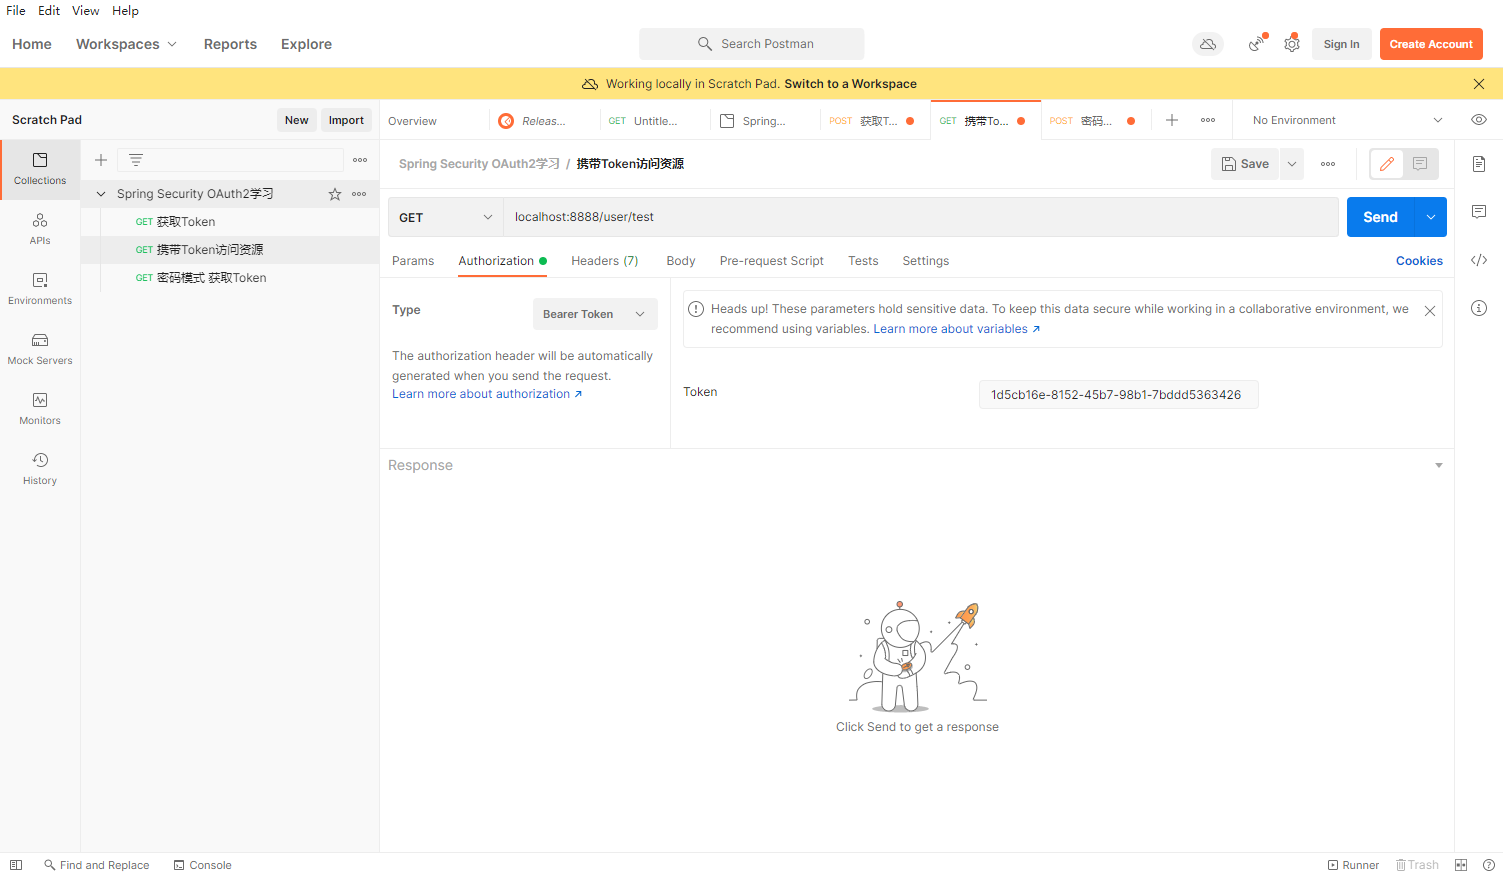The height and width of the screenshot is (877, 1503).
Task: Switch to the request Settings tab
Action: [x=926, y=261]
